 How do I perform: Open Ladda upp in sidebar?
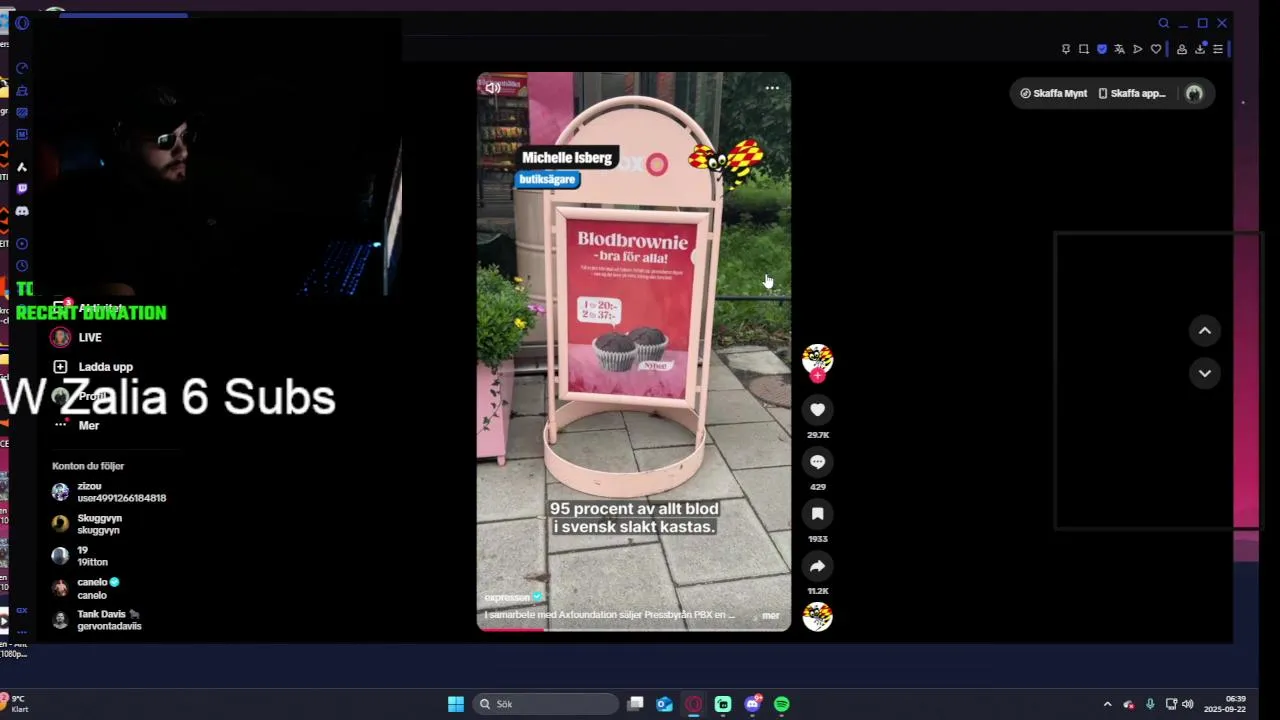(x=105, y=367)
